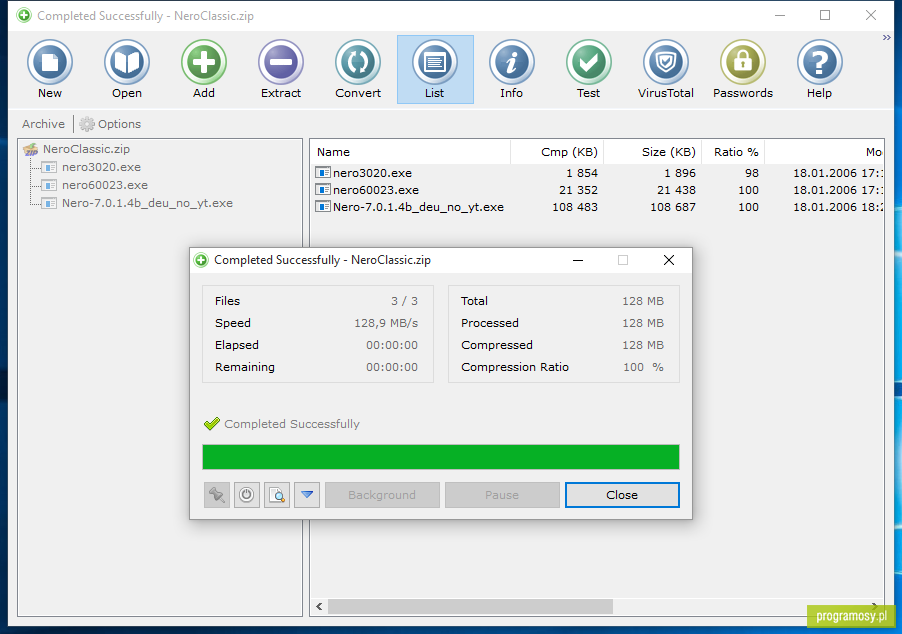Select the nero60023.exe row in the file list
902x634 pixels.
click(x=598, y=190)
